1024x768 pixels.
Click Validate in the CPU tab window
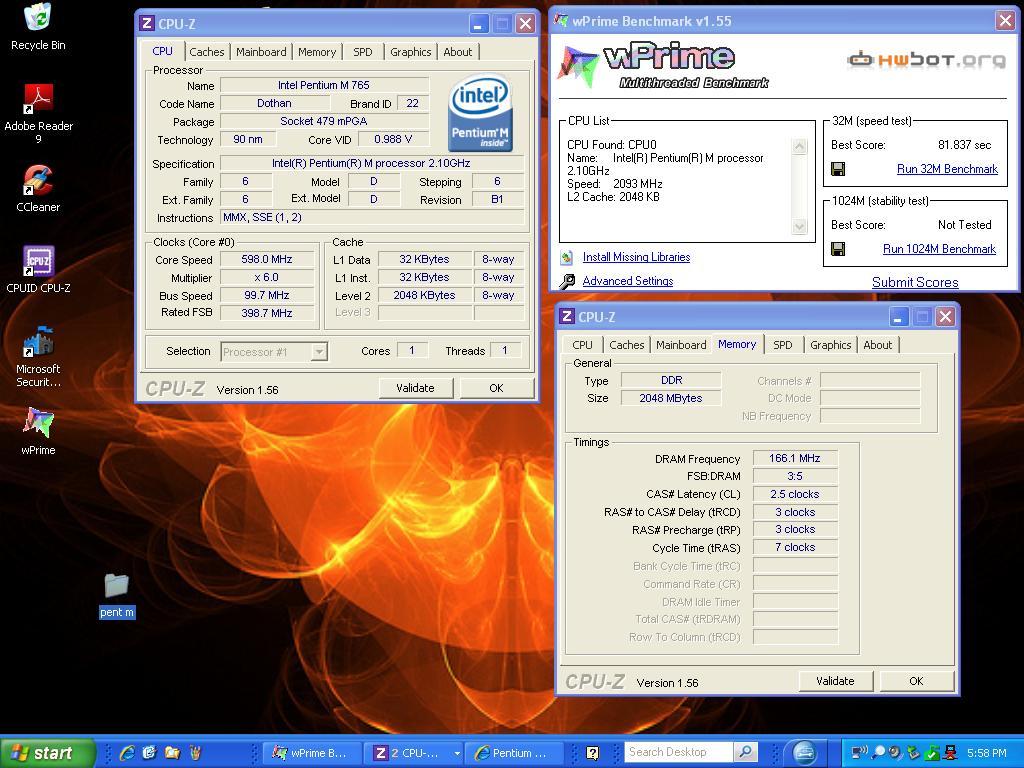415,388
